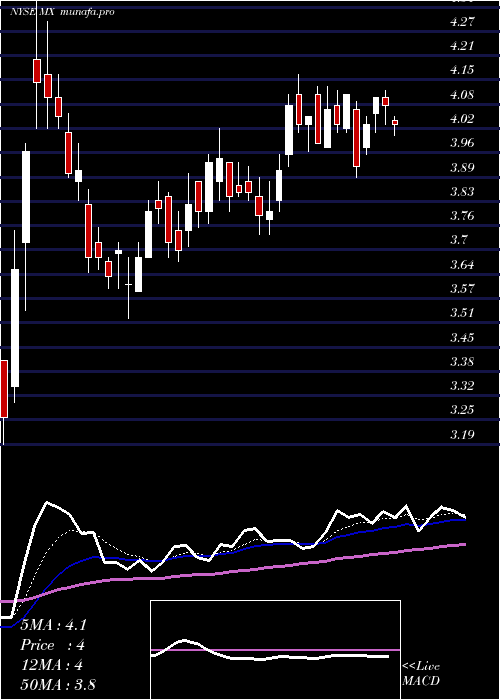Select the 3.57 price axis label
The height and width of the screenshot is (700, 500).
462,288
